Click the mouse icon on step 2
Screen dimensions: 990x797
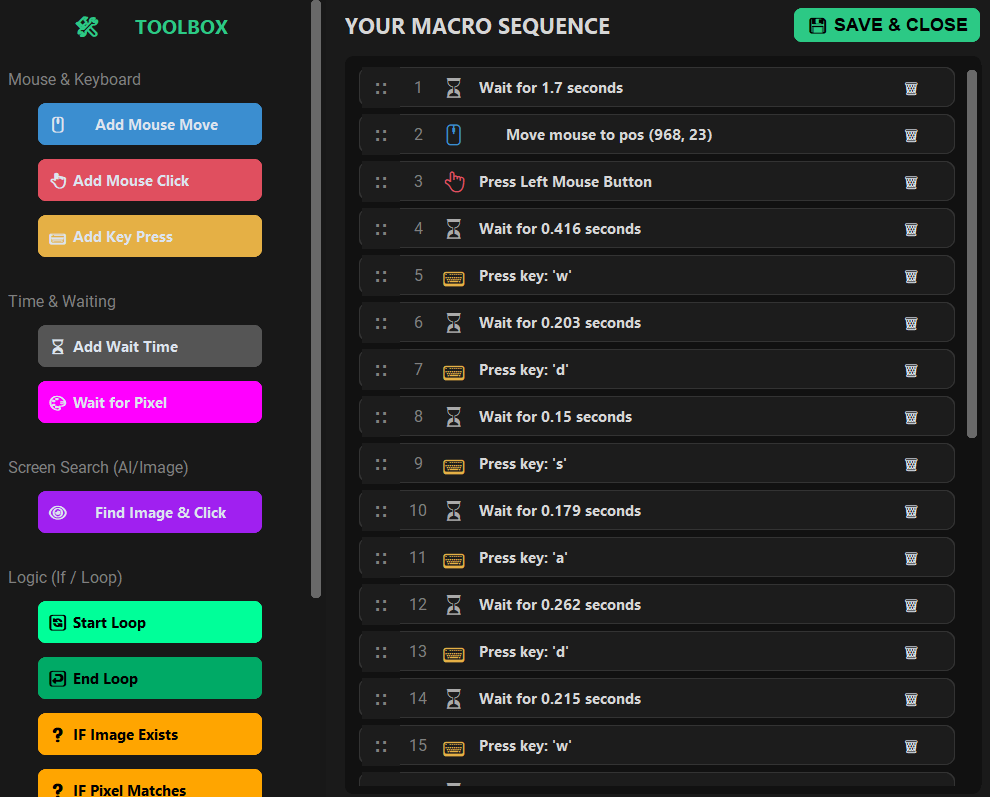click(454, 135)
